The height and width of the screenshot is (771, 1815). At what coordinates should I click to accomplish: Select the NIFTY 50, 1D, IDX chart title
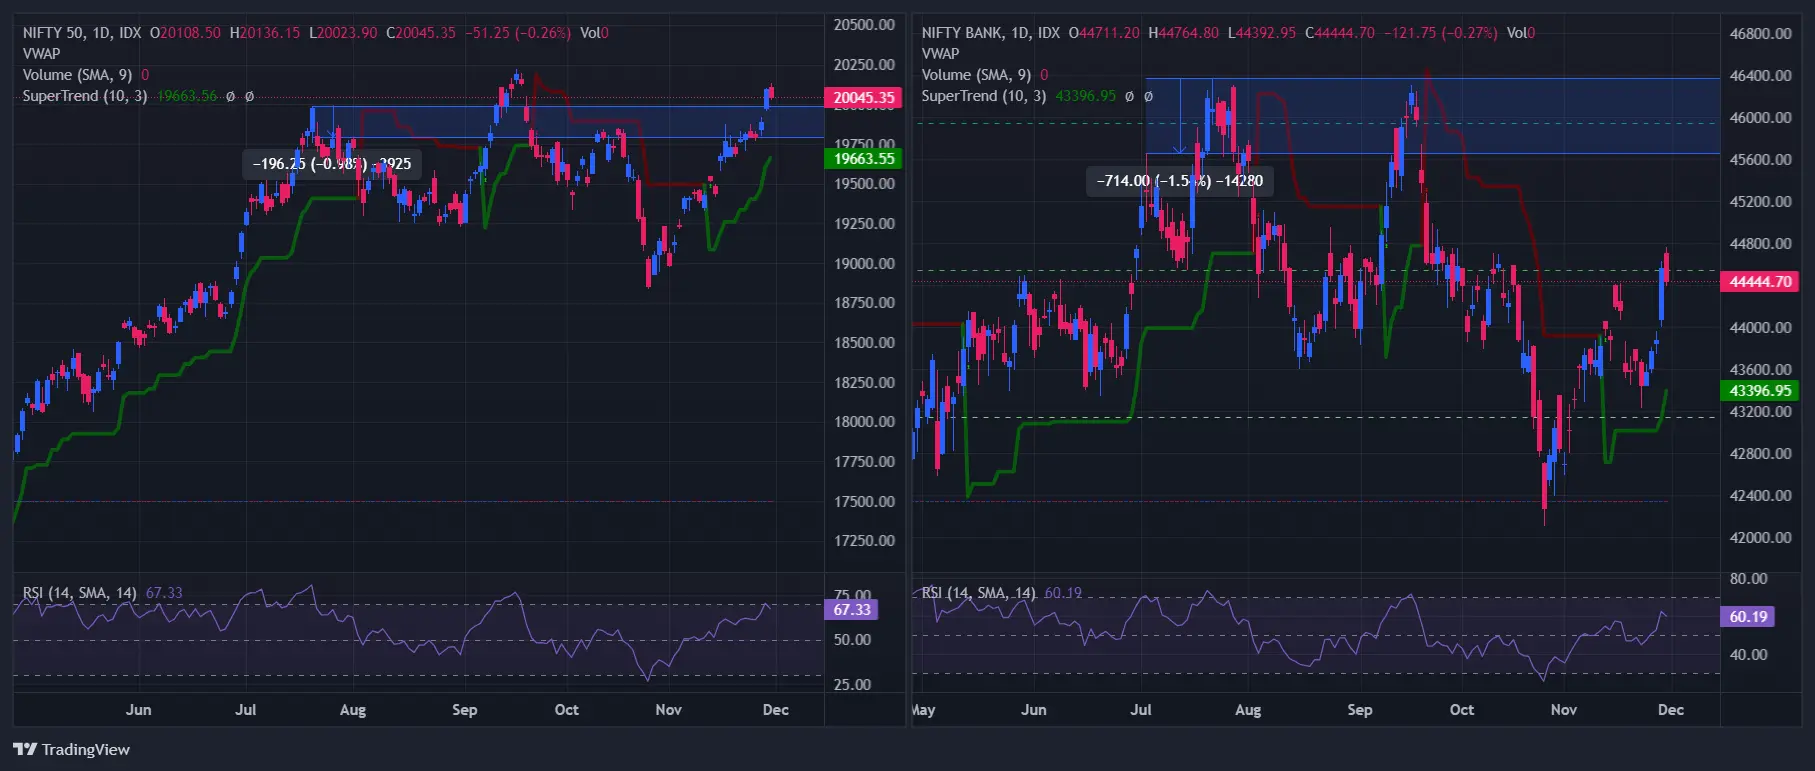[x=82, y=33]
